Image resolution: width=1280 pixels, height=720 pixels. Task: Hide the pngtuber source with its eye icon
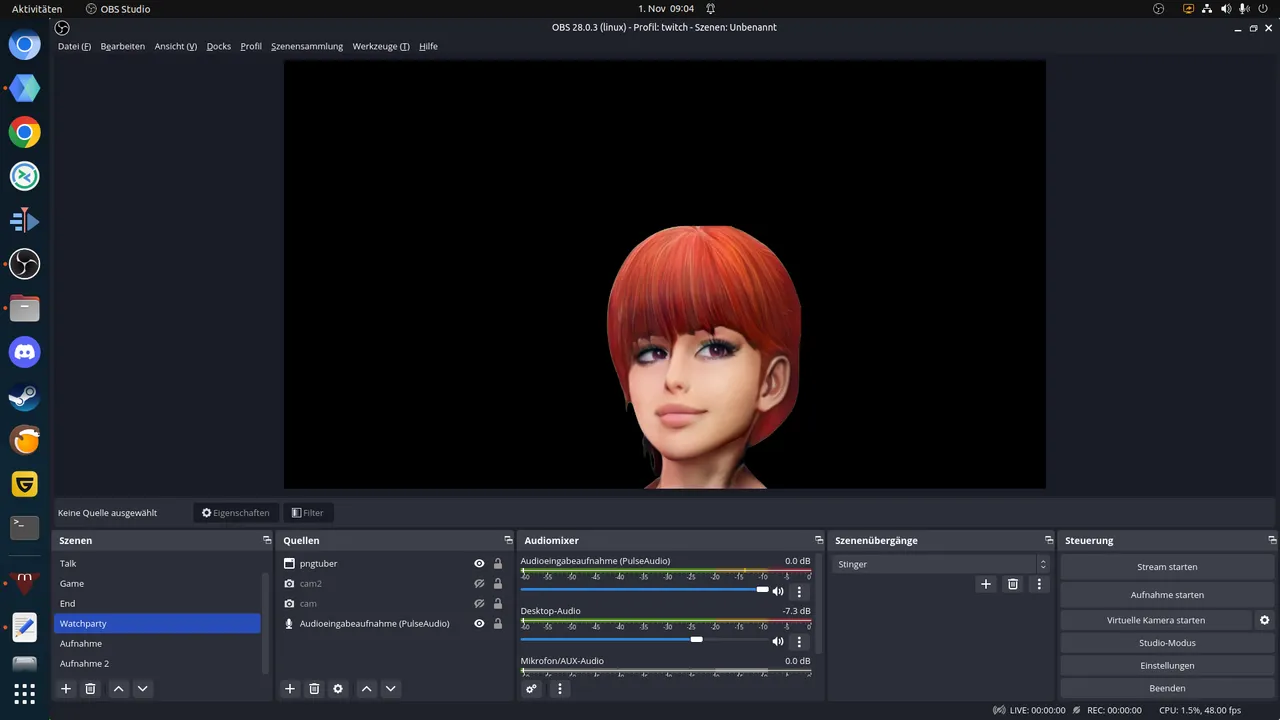point(479,564)
